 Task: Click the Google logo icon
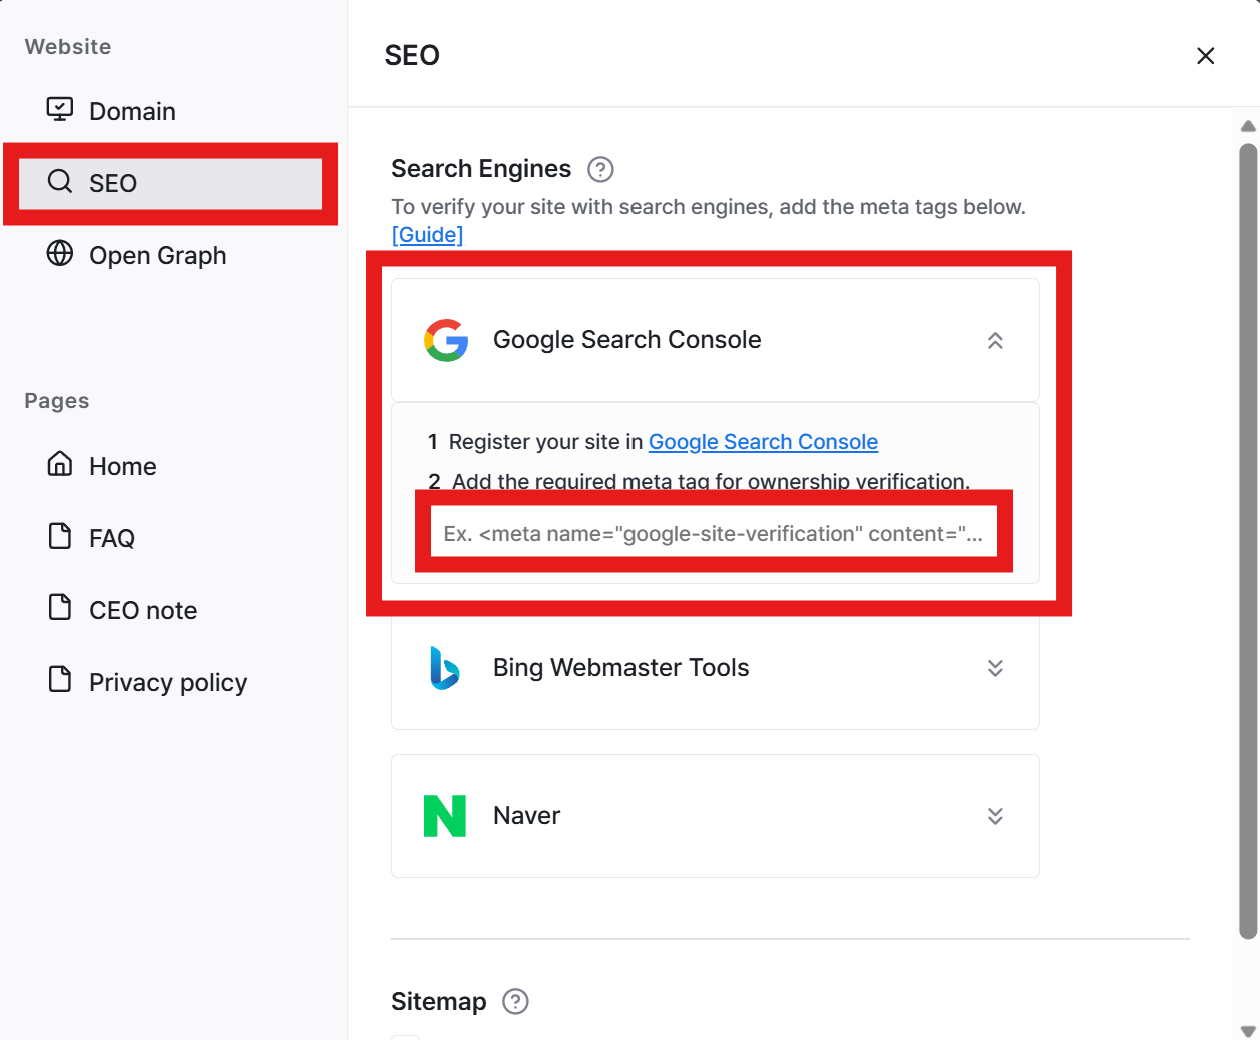pos(446,340)
